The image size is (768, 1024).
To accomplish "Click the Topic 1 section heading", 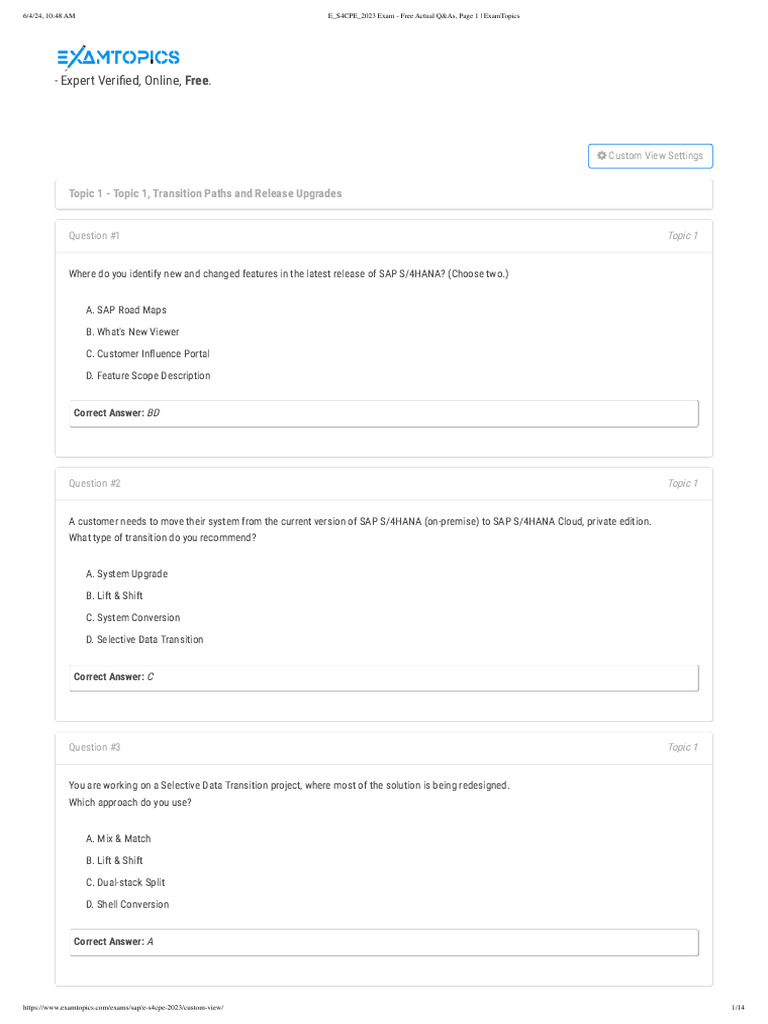I will 205,194.
